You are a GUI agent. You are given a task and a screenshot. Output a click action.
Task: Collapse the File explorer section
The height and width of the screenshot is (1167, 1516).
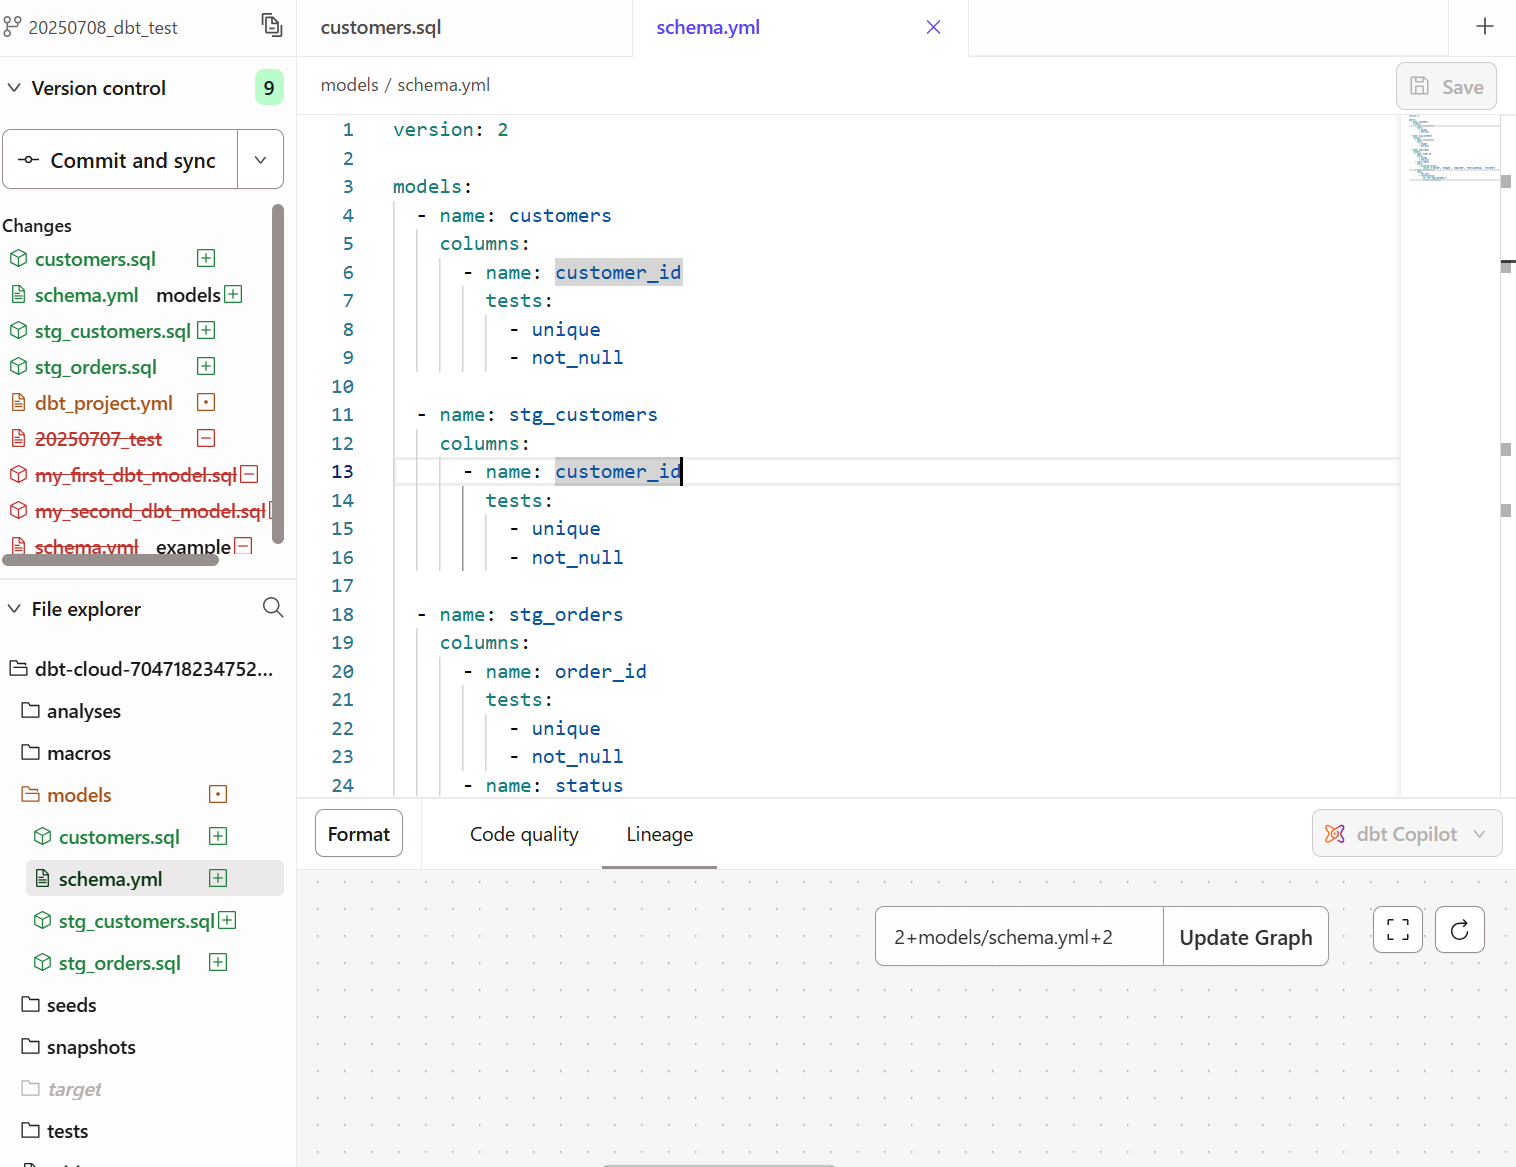[14, 609]
